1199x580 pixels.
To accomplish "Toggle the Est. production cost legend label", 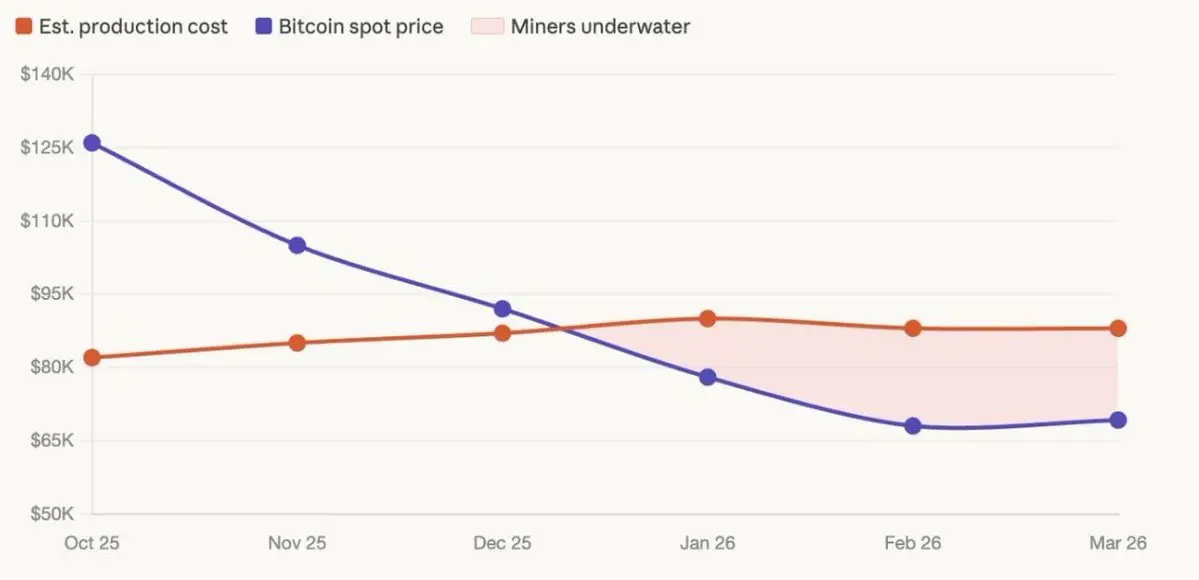I will (x=132, y=27).
